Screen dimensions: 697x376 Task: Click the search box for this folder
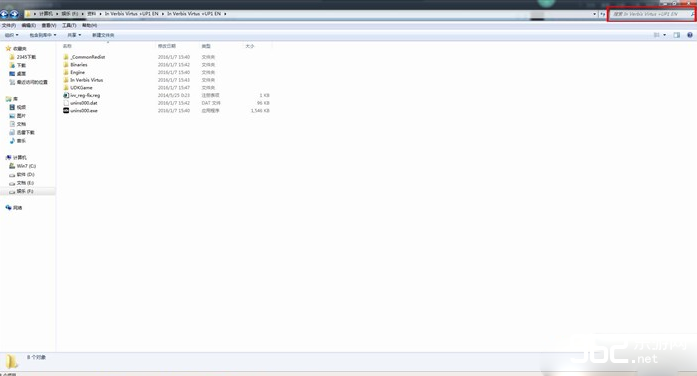point(651,14)
